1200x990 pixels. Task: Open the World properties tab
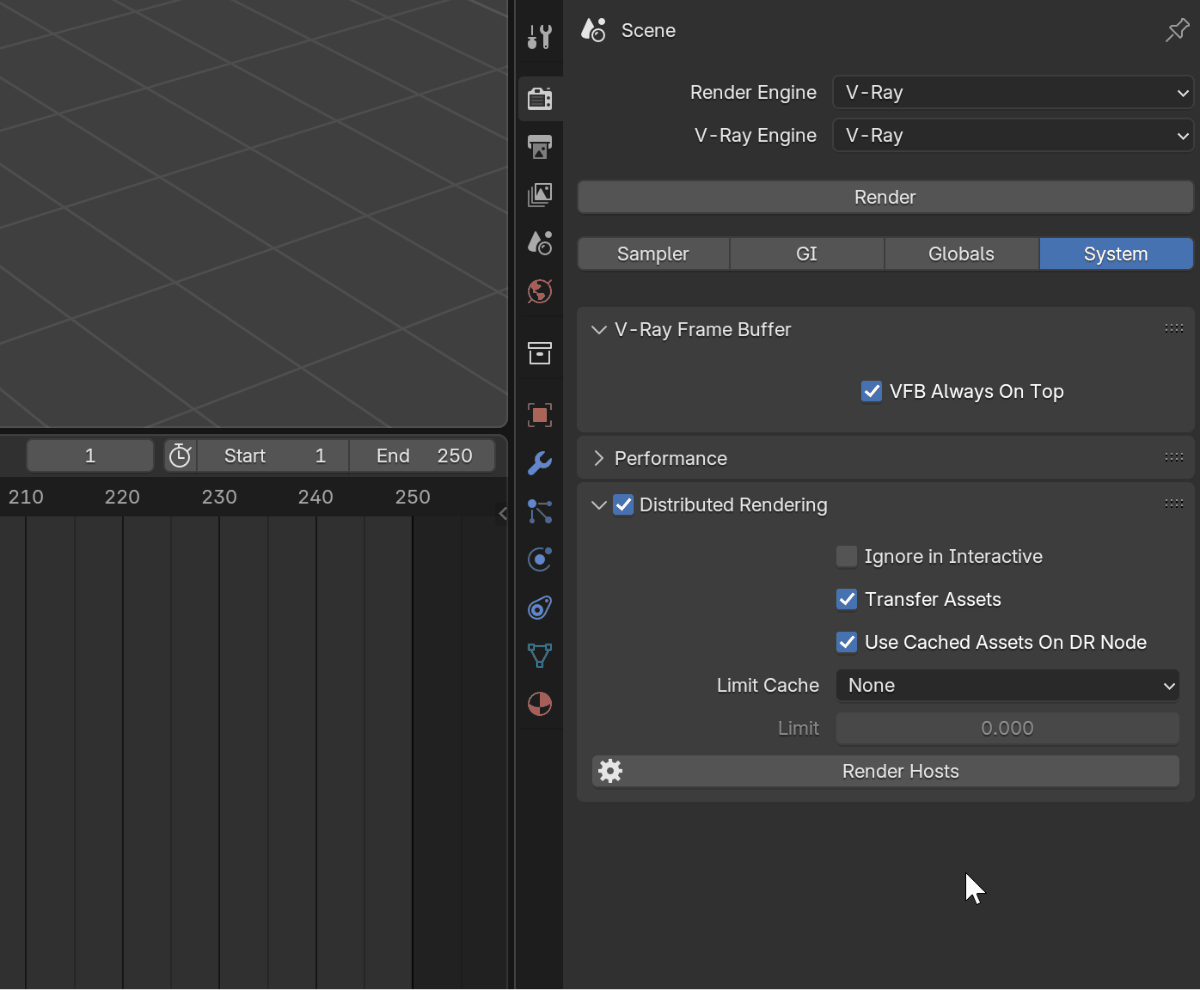coord(539,291)
